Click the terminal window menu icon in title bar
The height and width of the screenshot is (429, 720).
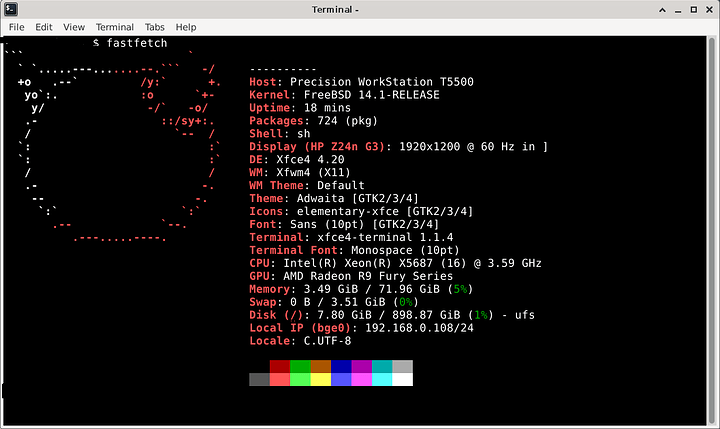click(x=9, y=8)
